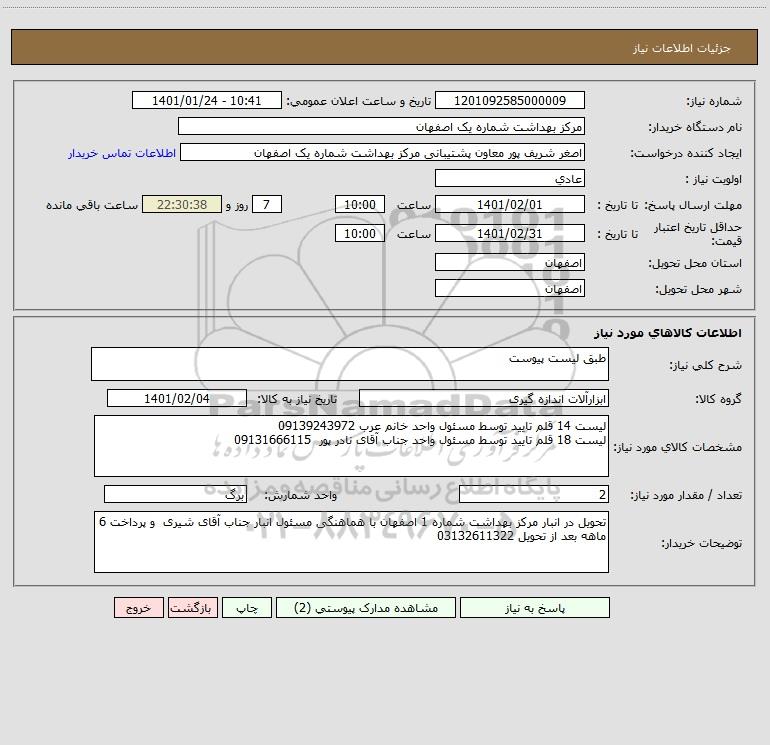
Task: Click the واحد شمارش label
Action: tap(301, 496)
